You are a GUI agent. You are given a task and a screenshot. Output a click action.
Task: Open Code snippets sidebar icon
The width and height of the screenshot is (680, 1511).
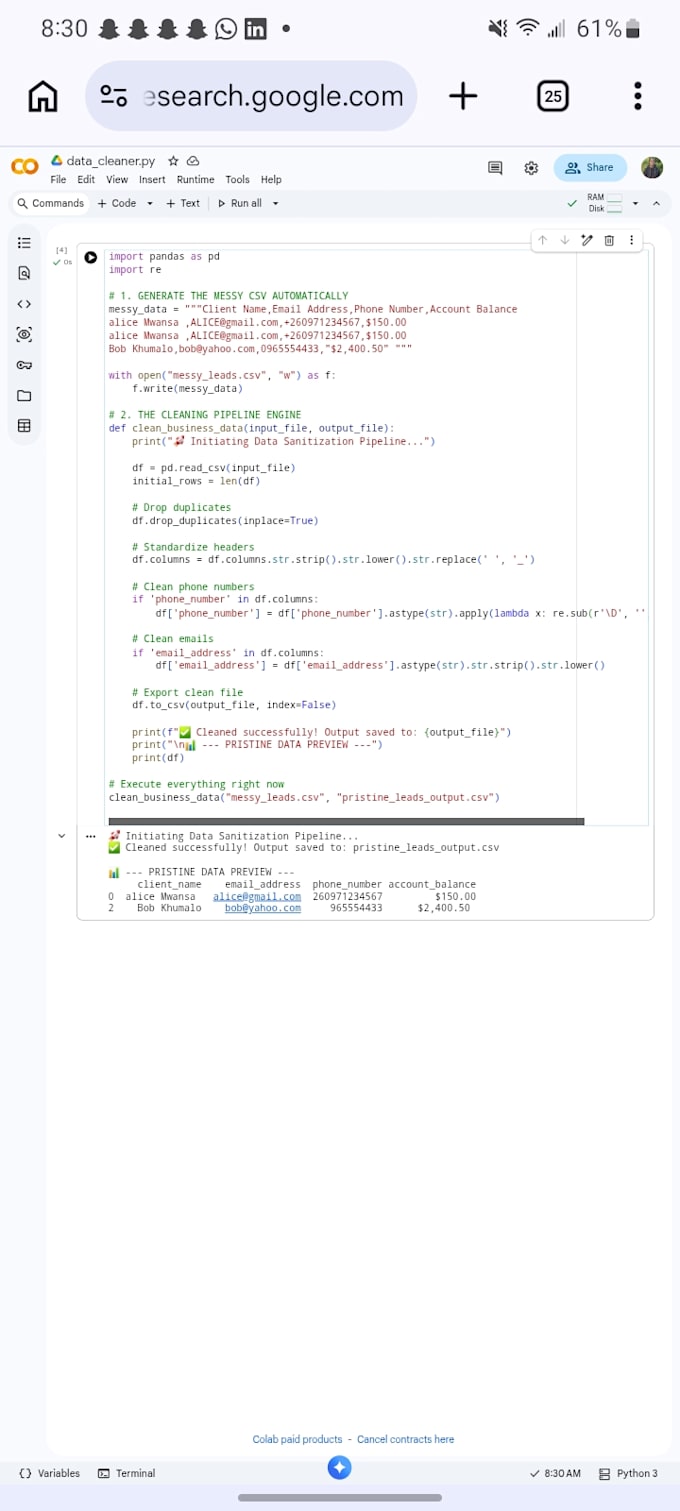point(24,304)
